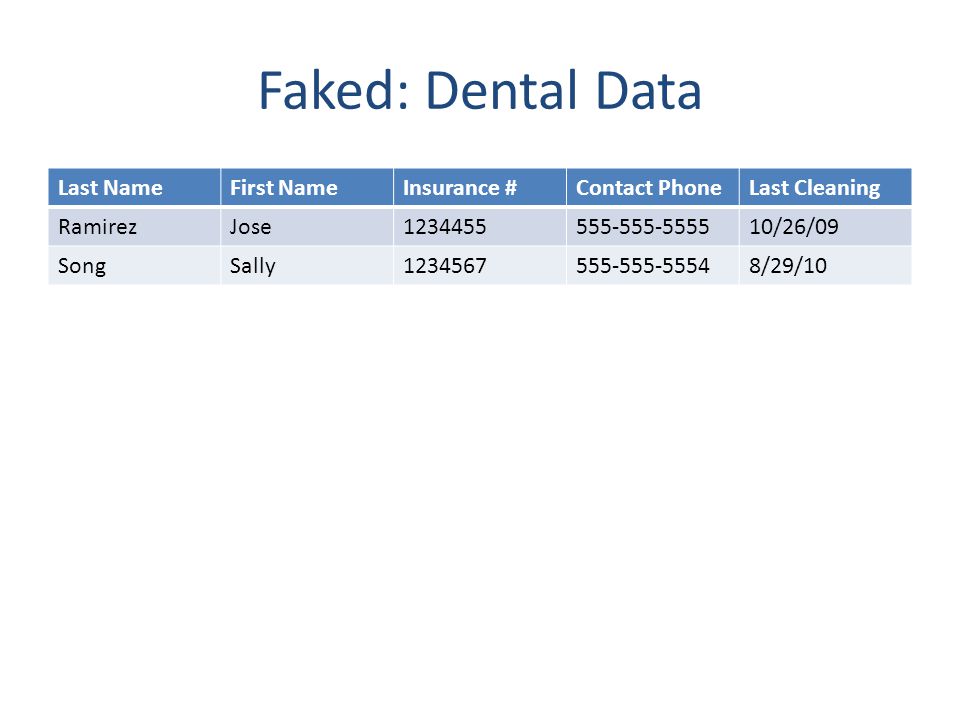Click the 'Song' last name cell
Screen dimensions: 960x720
(x=134, y=265)
